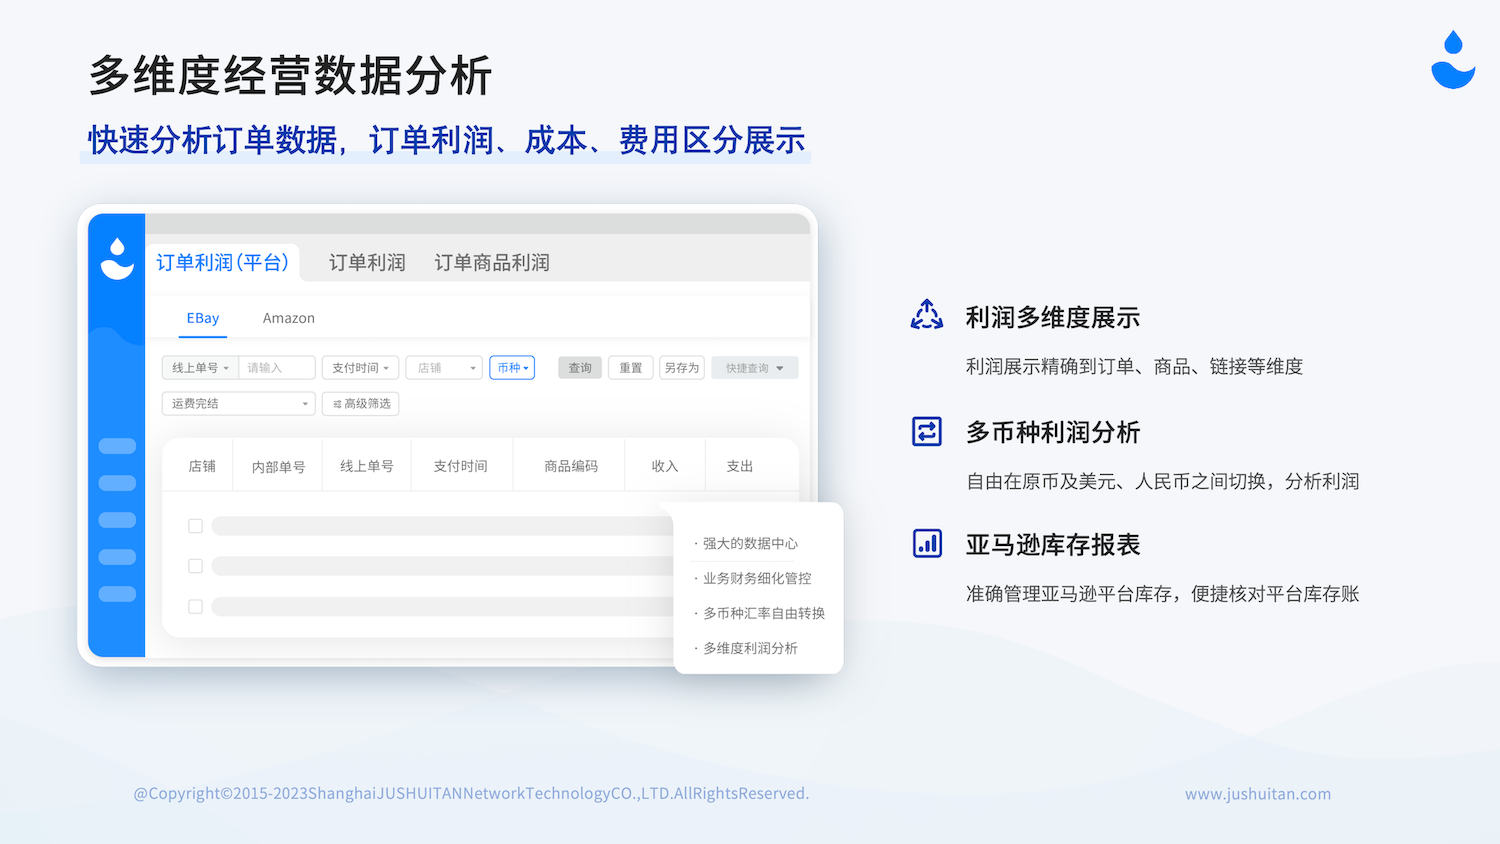The width and height of the screenshot is (1500, 844).
Task: Tick the third table row checkbox
Action: click(x=196, y=607)
